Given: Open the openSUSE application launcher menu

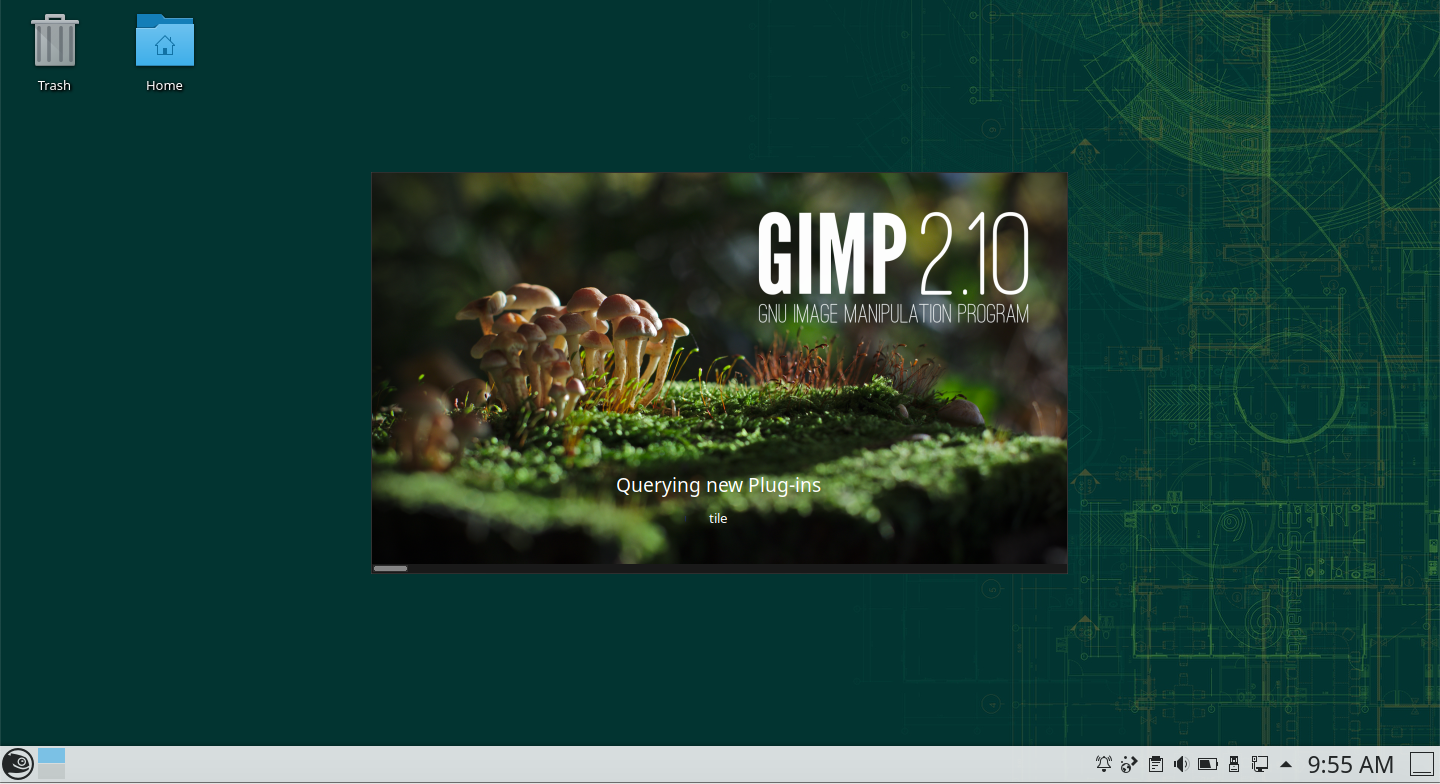Looking at the screenshot, I should (18, 764).
